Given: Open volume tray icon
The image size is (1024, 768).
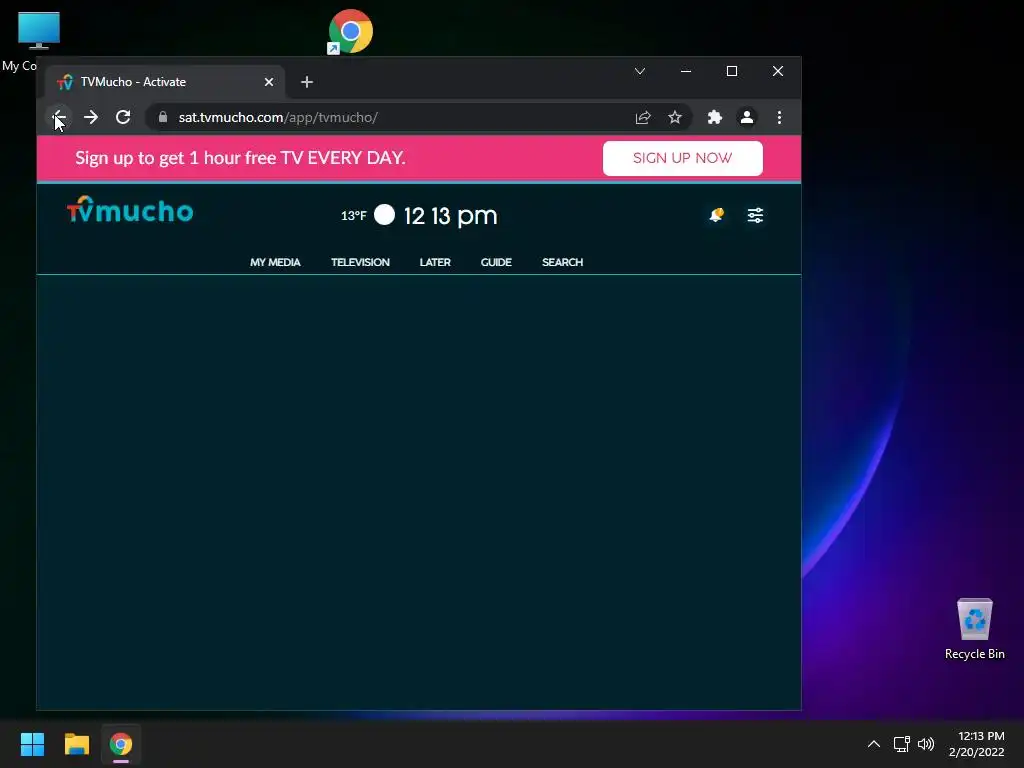Looking at the screenshot, I should pos(926,744).
